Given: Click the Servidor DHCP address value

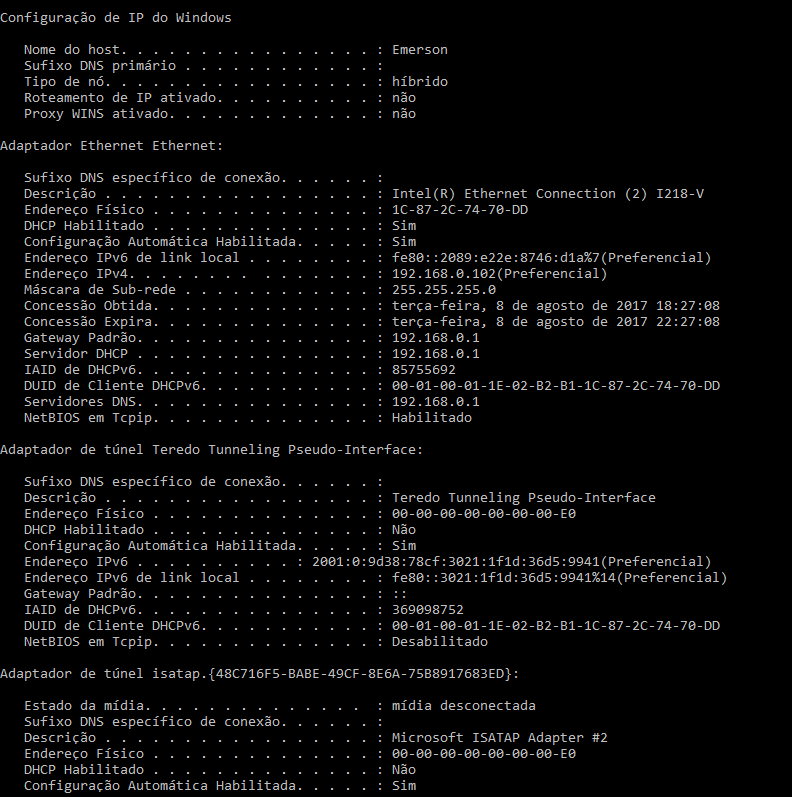Looking at the screenshot, I should click(x=435, y=354).
